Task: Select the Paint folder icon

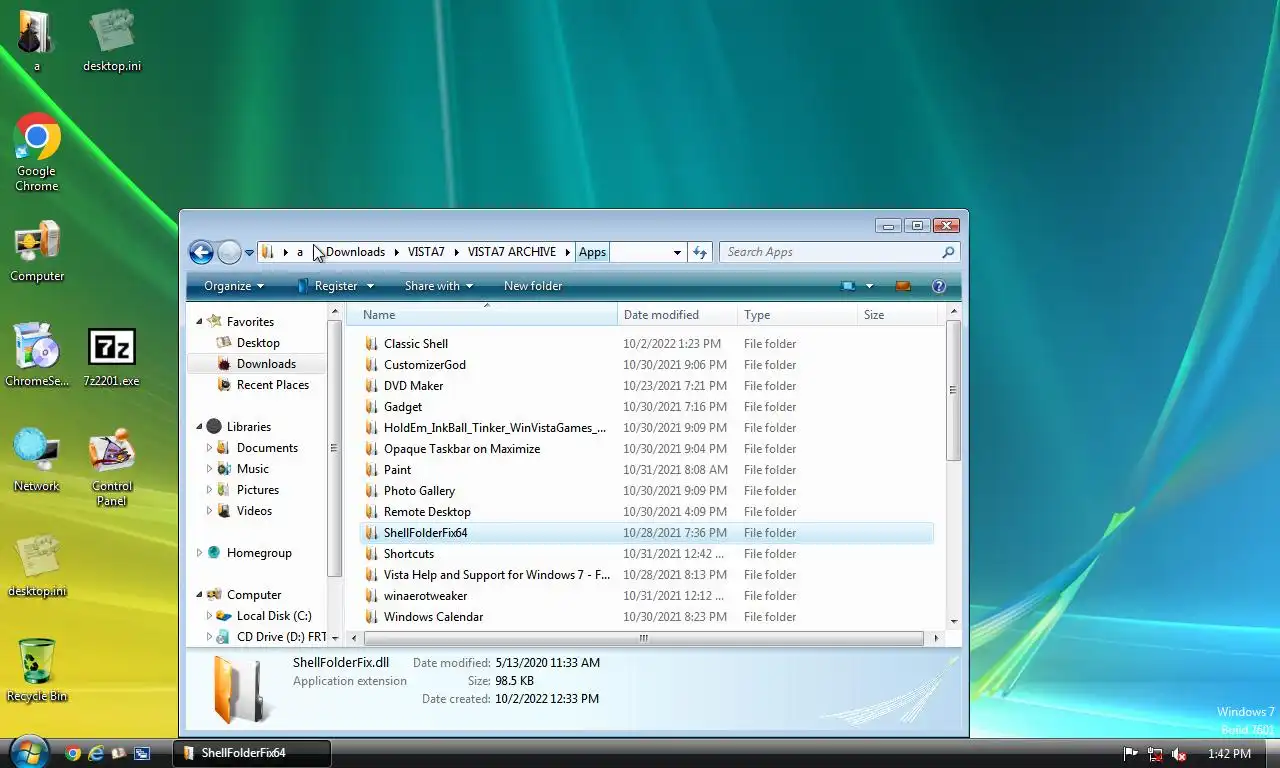Action: pos(371,470)
